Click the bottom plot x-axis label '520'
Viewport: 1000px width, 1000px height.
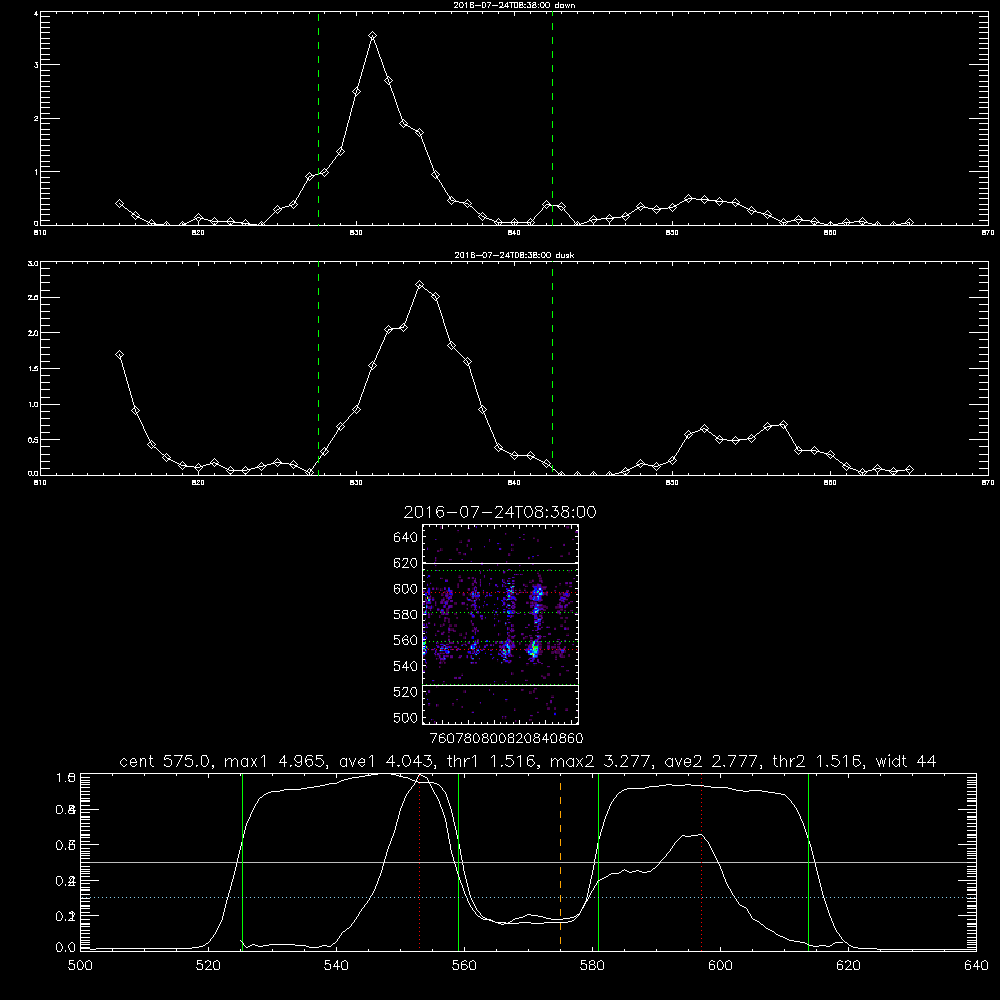[x=208, y=966]
